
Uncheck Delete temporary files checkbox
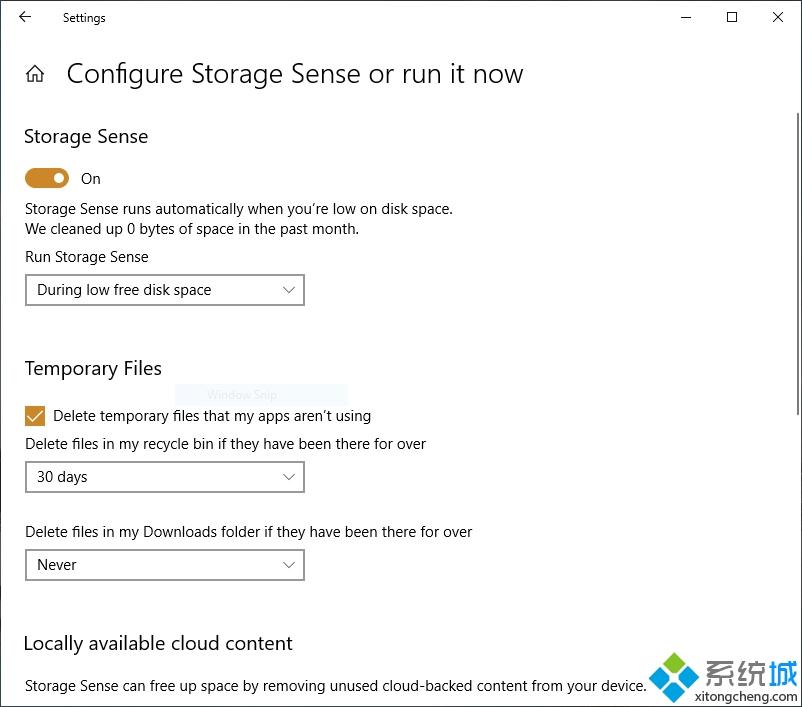click(x=35, y=416)
